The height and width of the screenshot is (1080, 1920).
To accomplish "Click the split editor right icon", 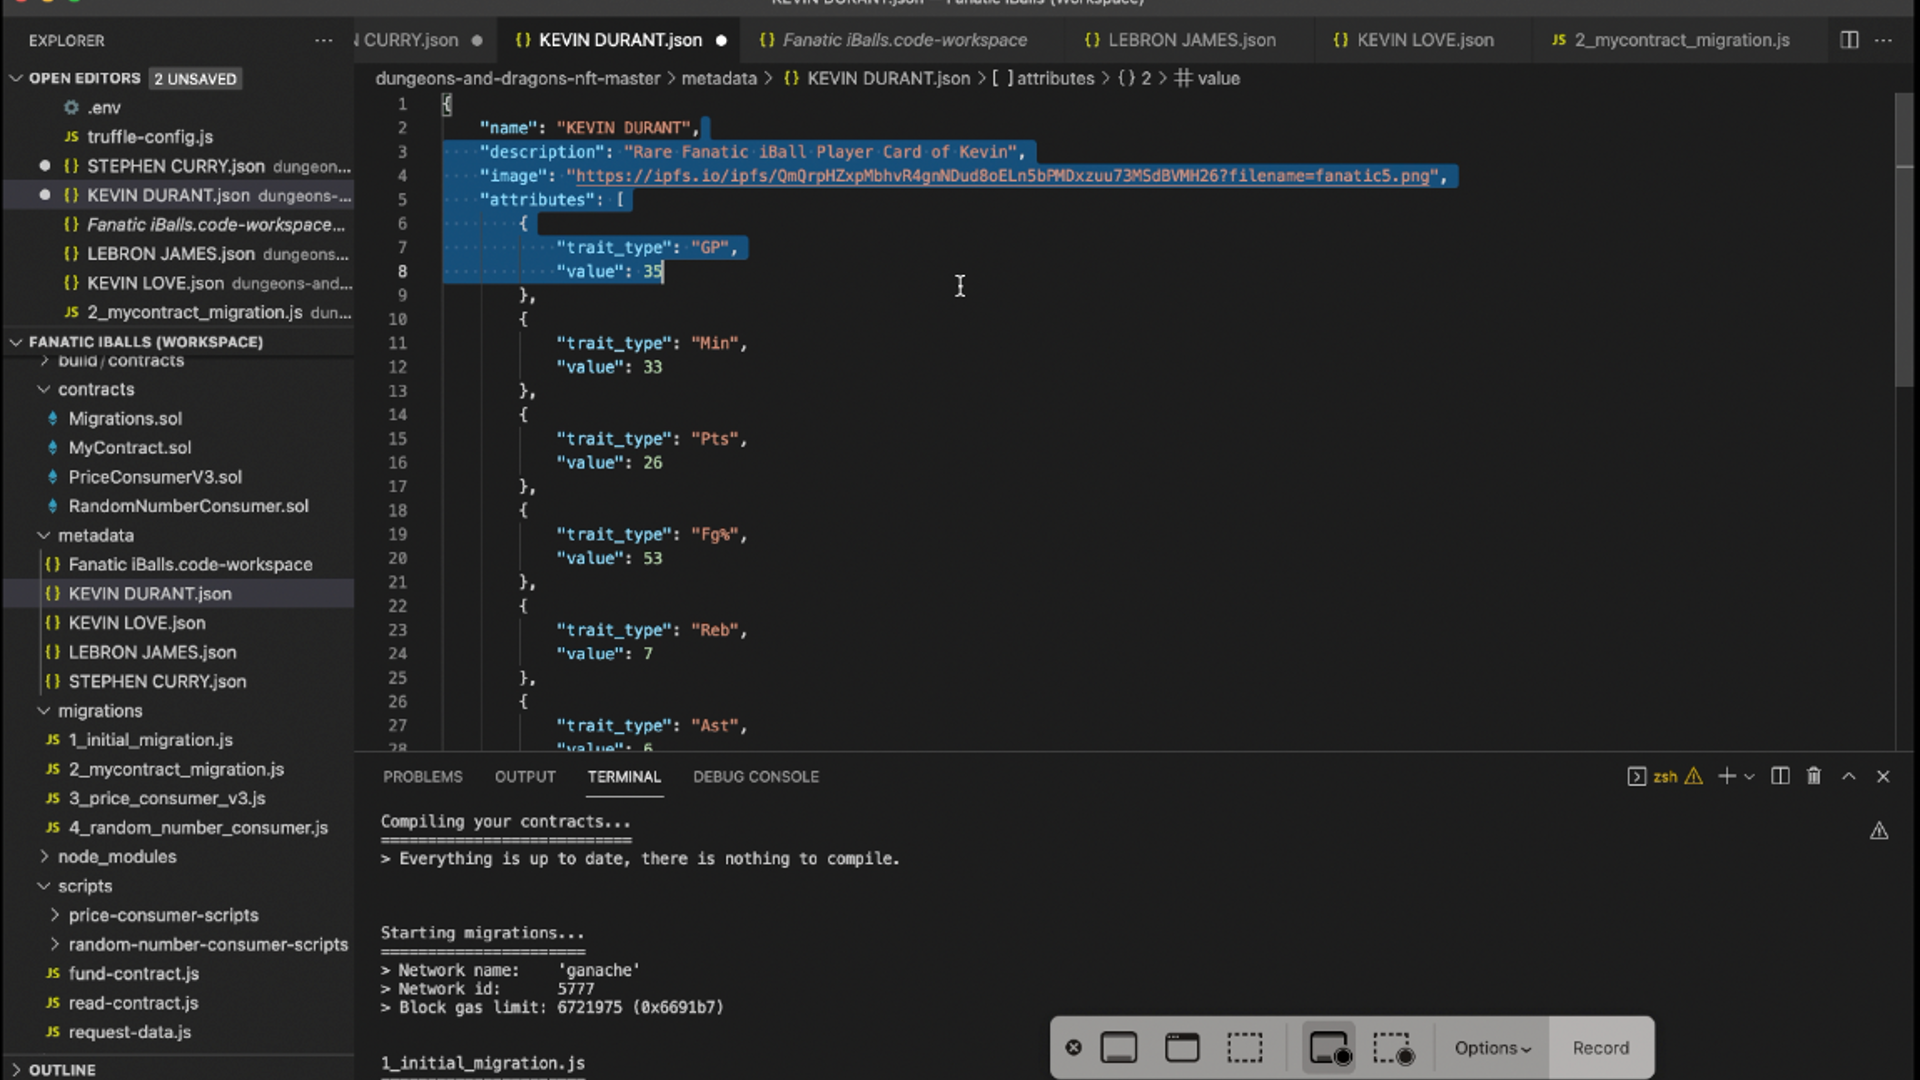I will point(1849,40).
